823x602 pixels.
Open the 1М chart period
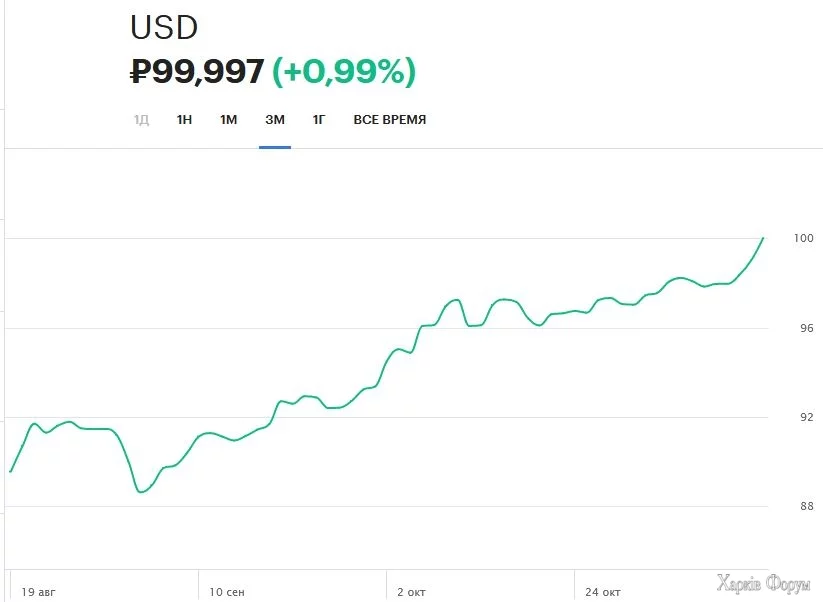click(x=229, y=120)
